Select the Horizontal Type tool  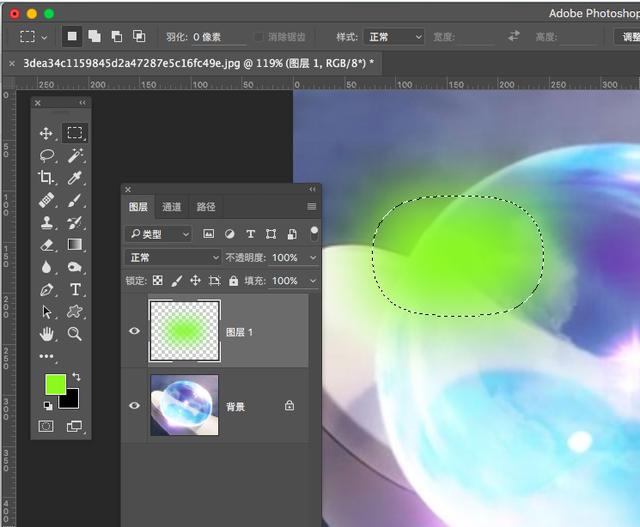pyautogui.click(x=75, y=289)
